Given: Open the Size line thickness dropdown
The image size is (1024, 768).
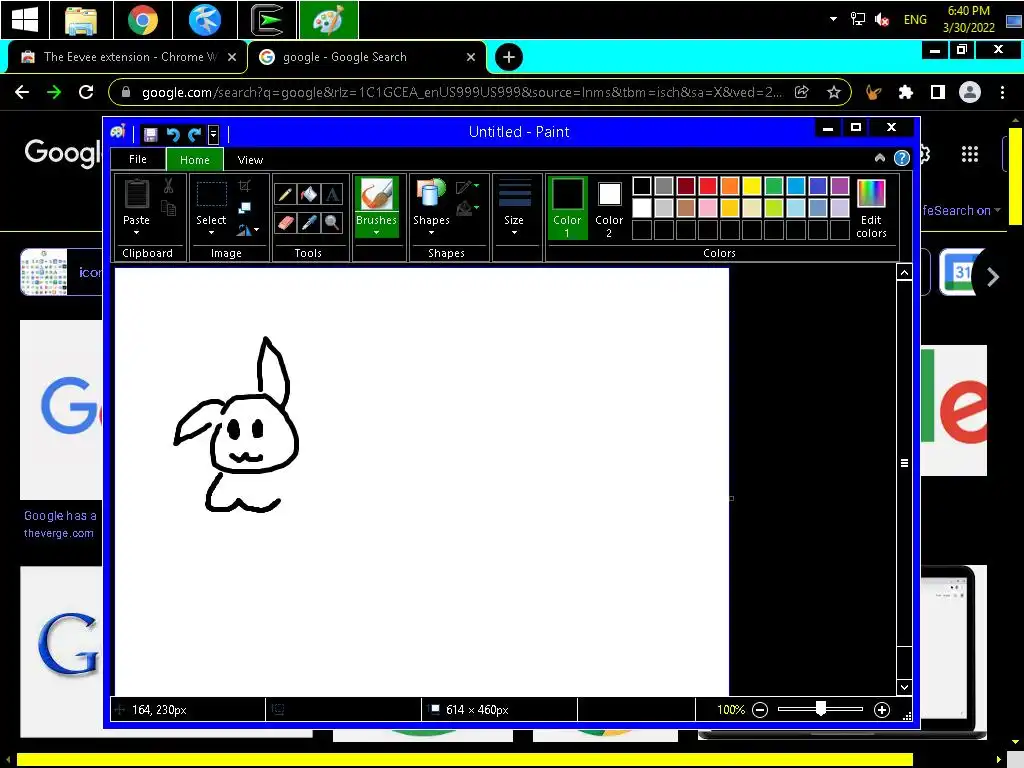Looking at the screenshot, I should point(515,208).
